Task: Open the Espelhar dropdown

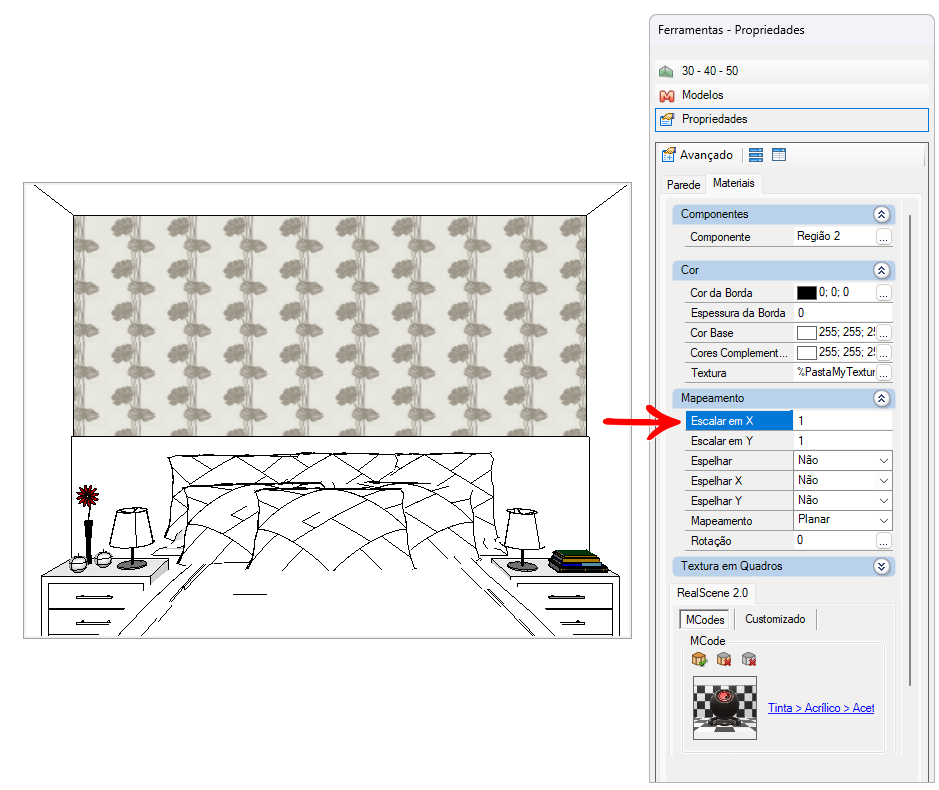Action: point(883,461)
